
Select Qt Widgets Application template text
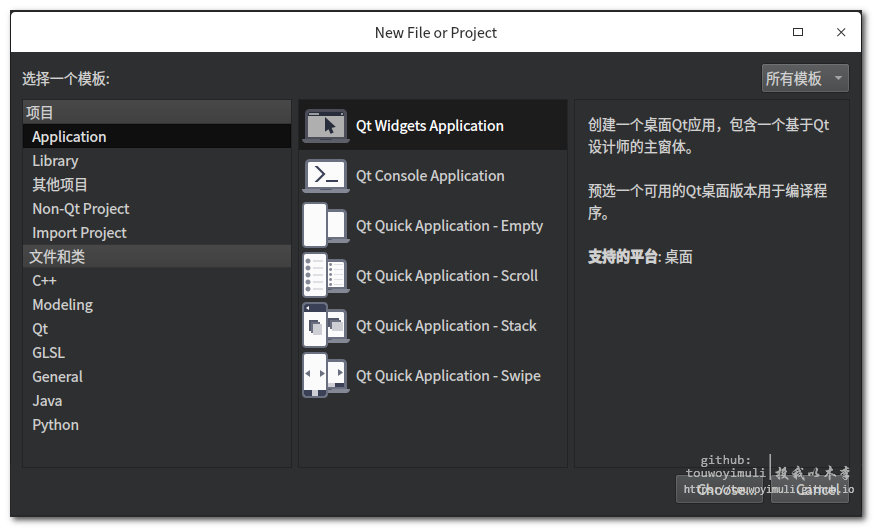(x=430, y=126)
